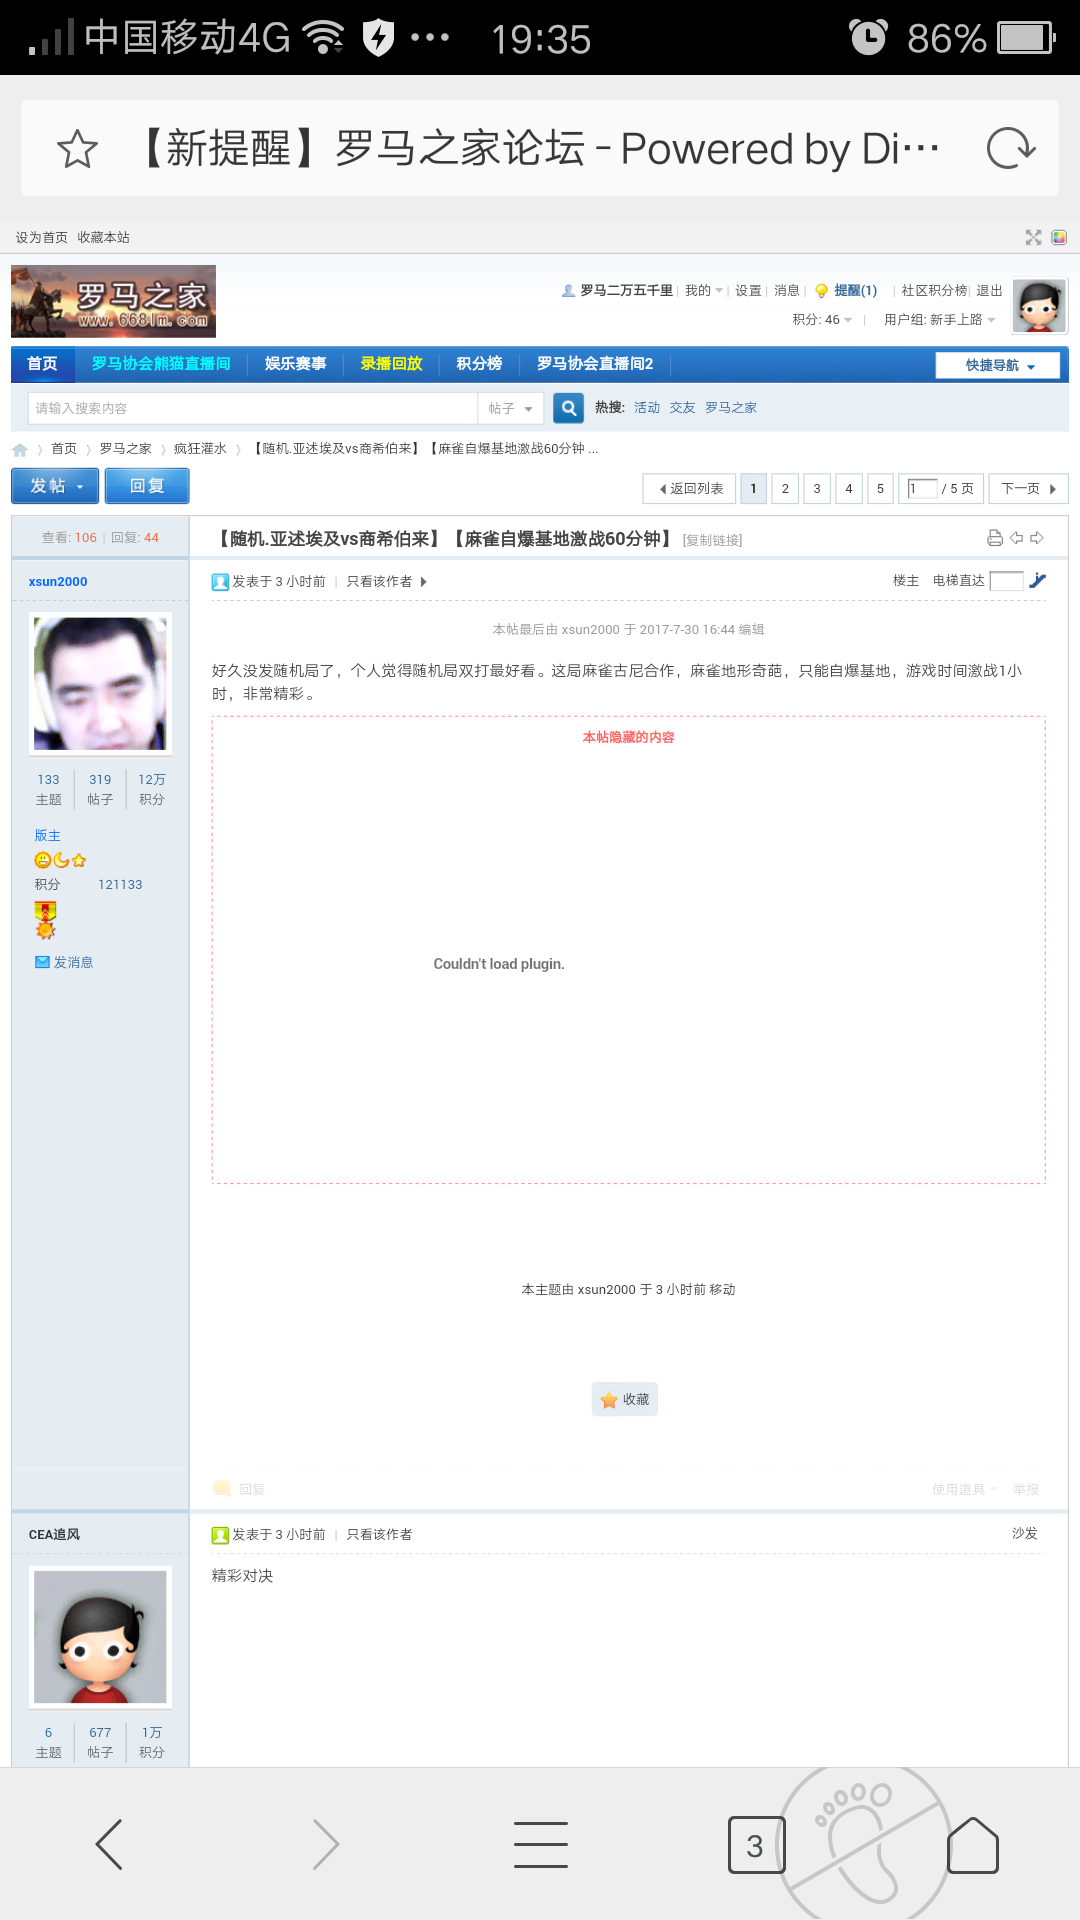Expand 只看该作者 arrow in first post
This screenshot has width=1080, height=1920.
424,582
